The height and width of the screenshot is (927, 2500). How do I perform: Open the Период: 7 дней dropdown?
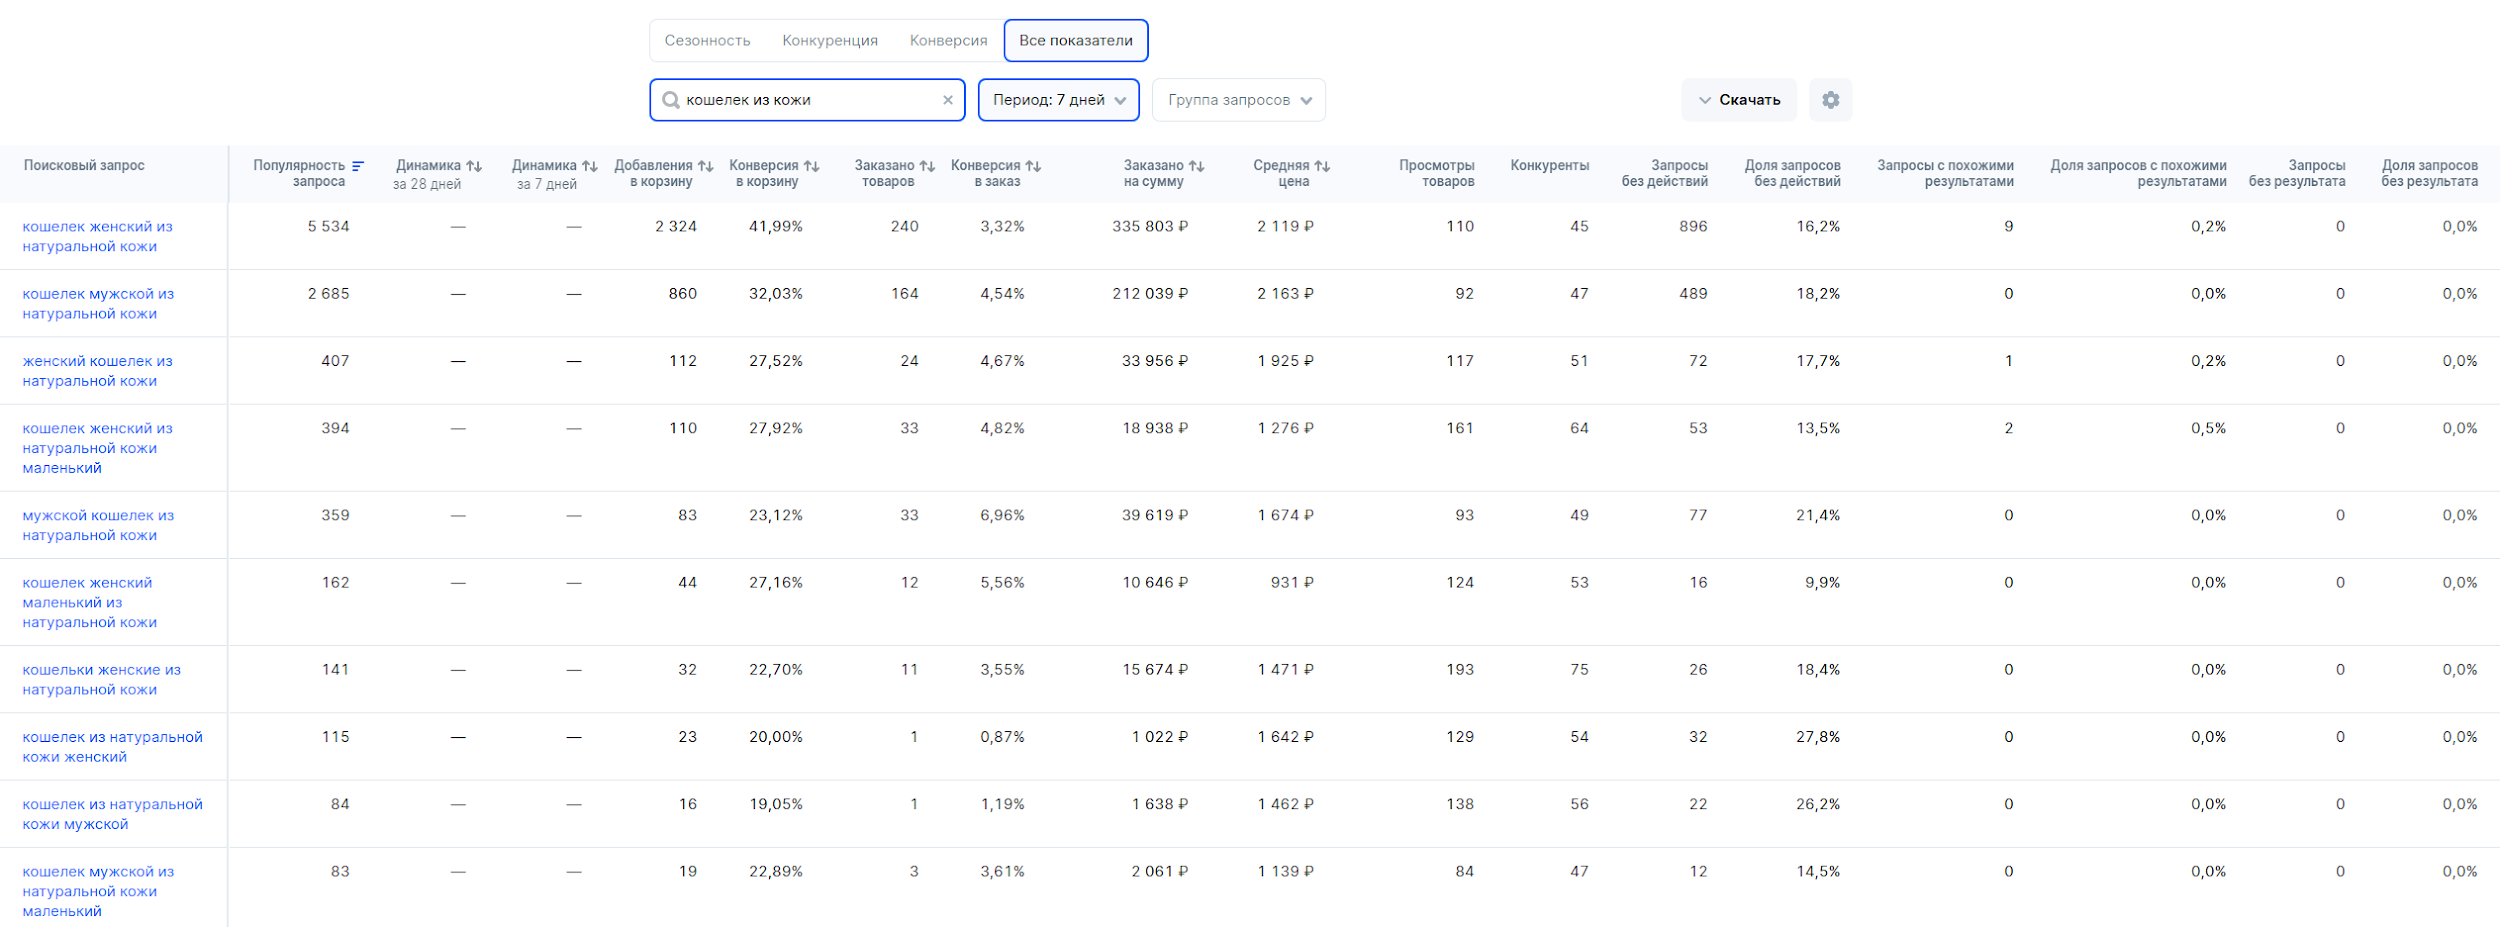(x=1058, y=100)
